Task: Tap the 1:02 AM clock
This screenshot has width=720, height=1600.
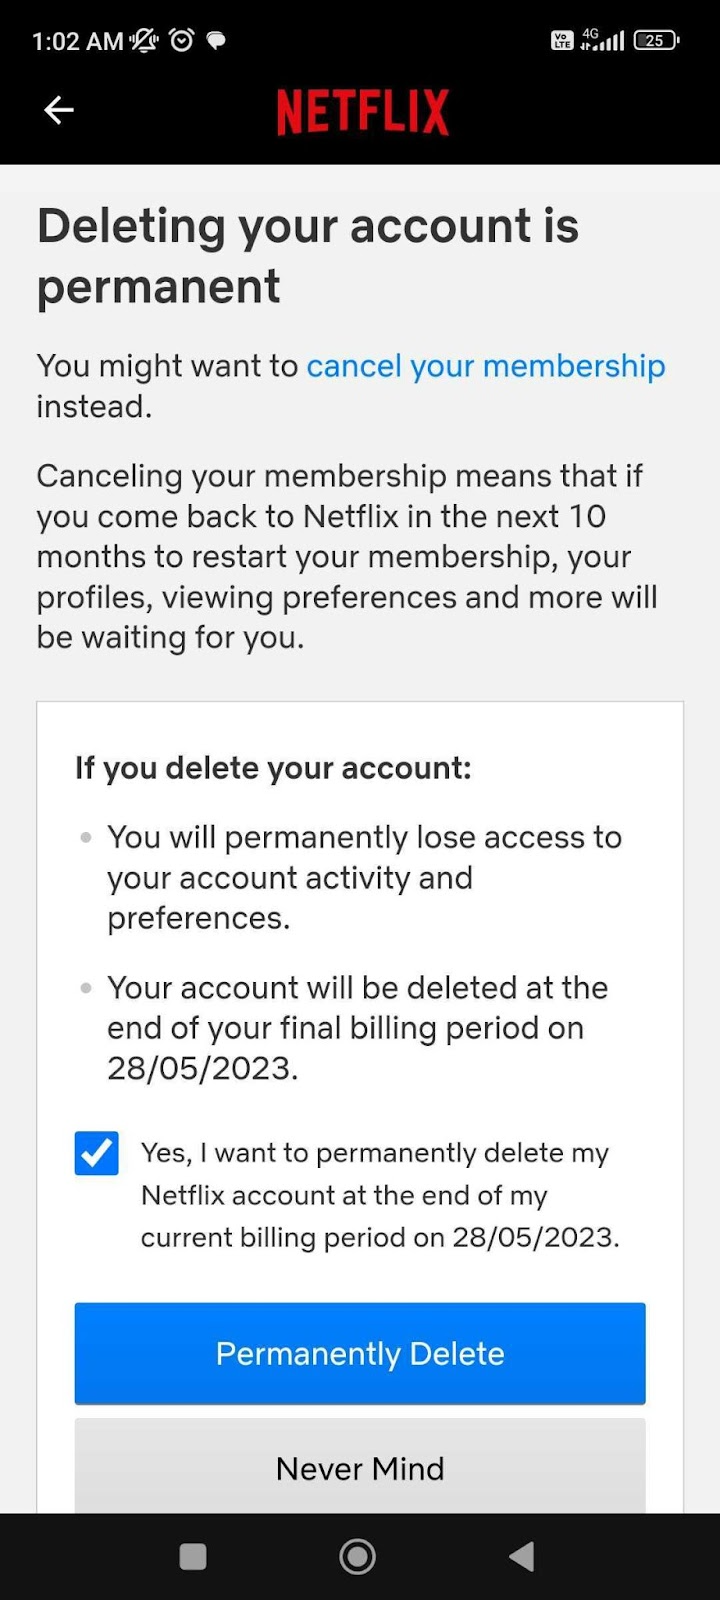Action: pyautogui.click(x=77, y=41)
